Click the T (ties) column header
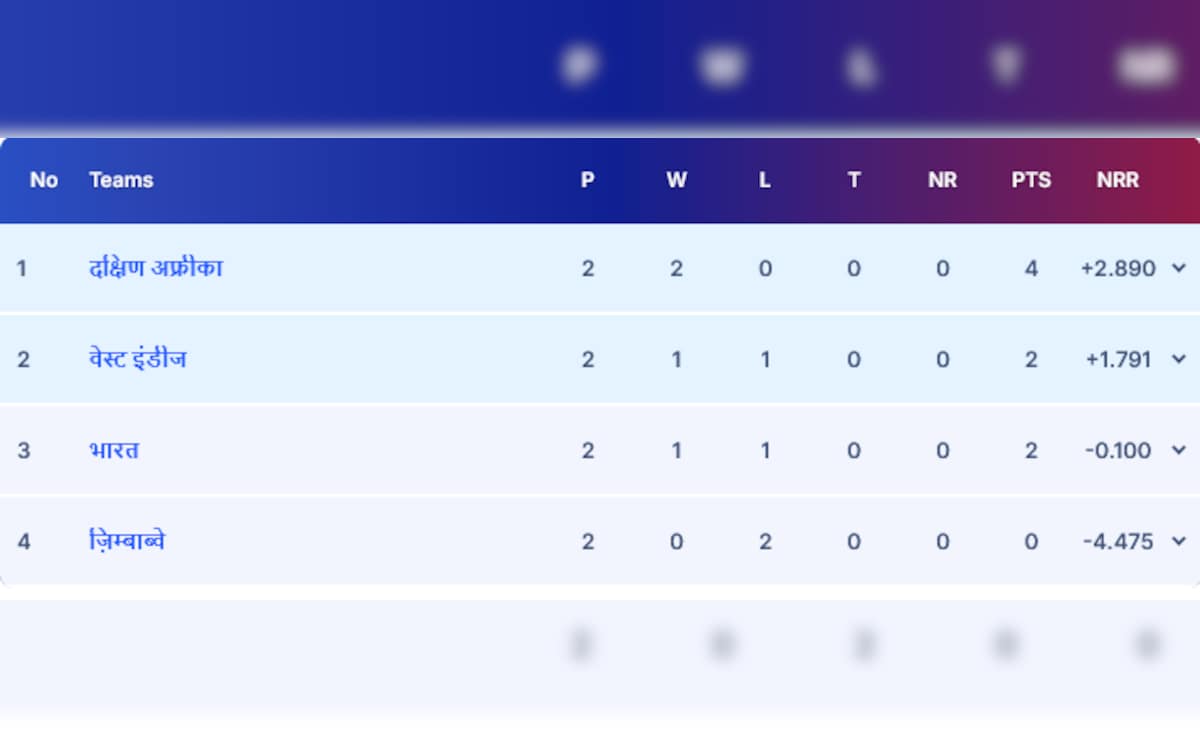Viewport: 1200px width, 738px height. (x=854, y=180)
